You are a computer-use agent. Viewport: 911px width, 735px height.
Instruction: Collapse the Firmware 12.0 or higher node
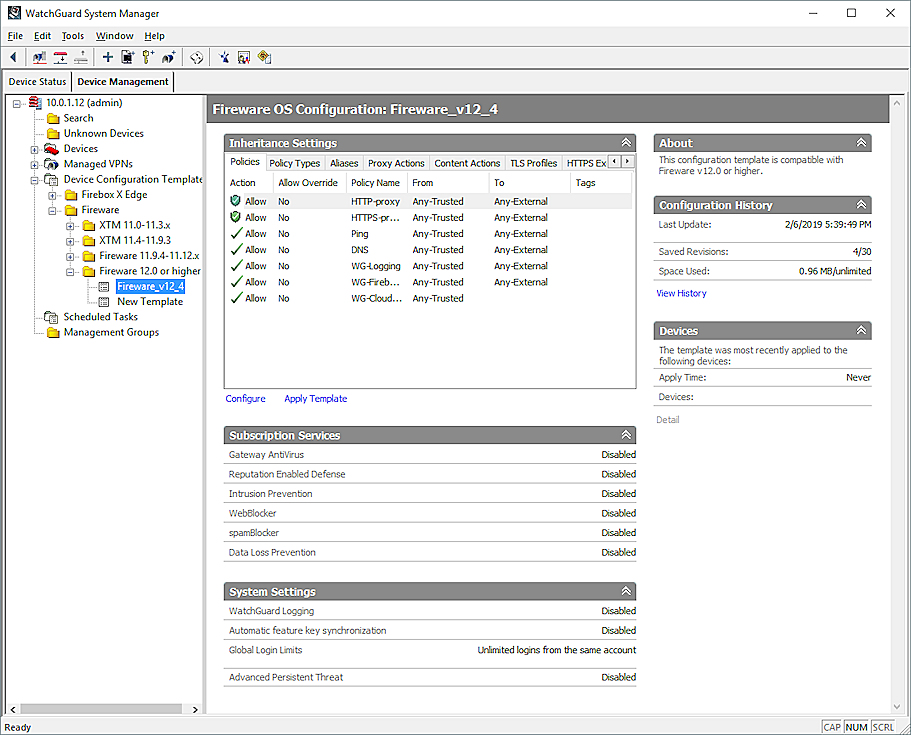point(69,271)
